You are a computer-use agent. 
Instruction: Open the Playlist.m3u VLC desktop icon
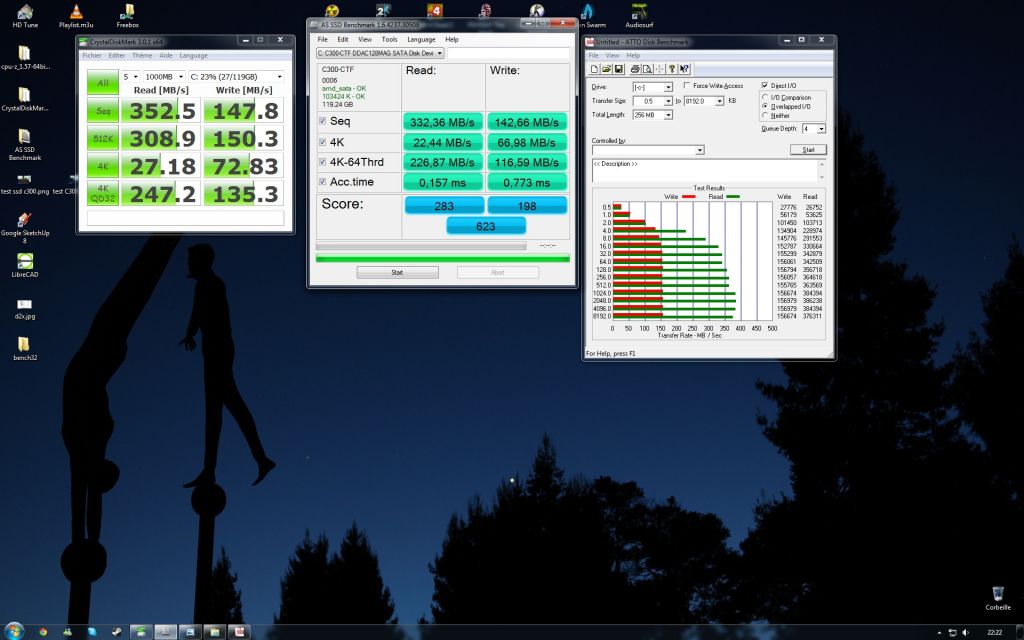click(x=76, y=16)
